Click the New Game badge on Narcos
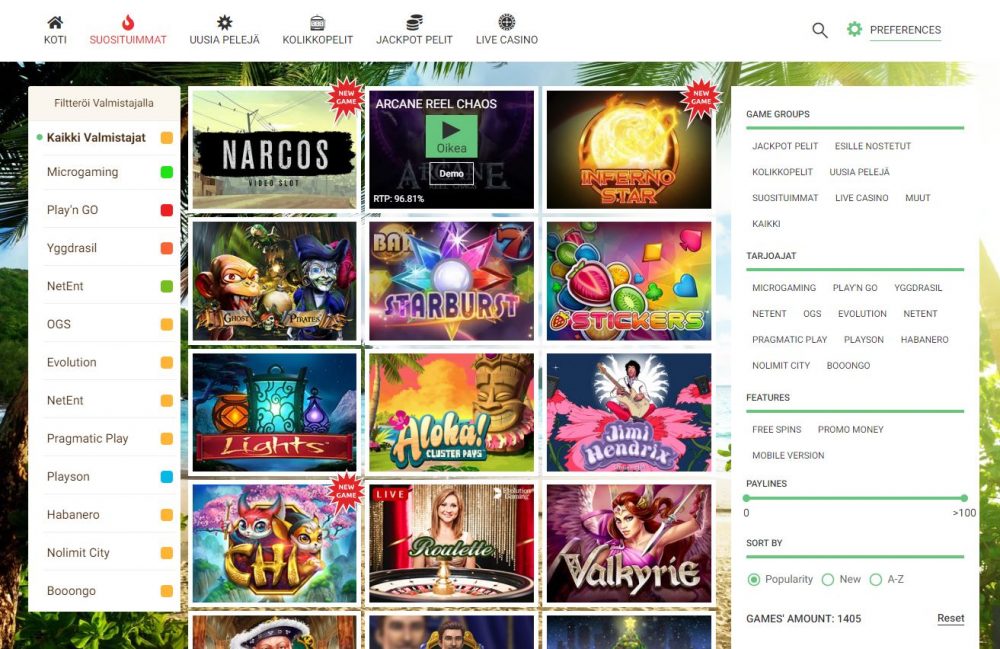The image size is (1000, 649). pos(346,98)
